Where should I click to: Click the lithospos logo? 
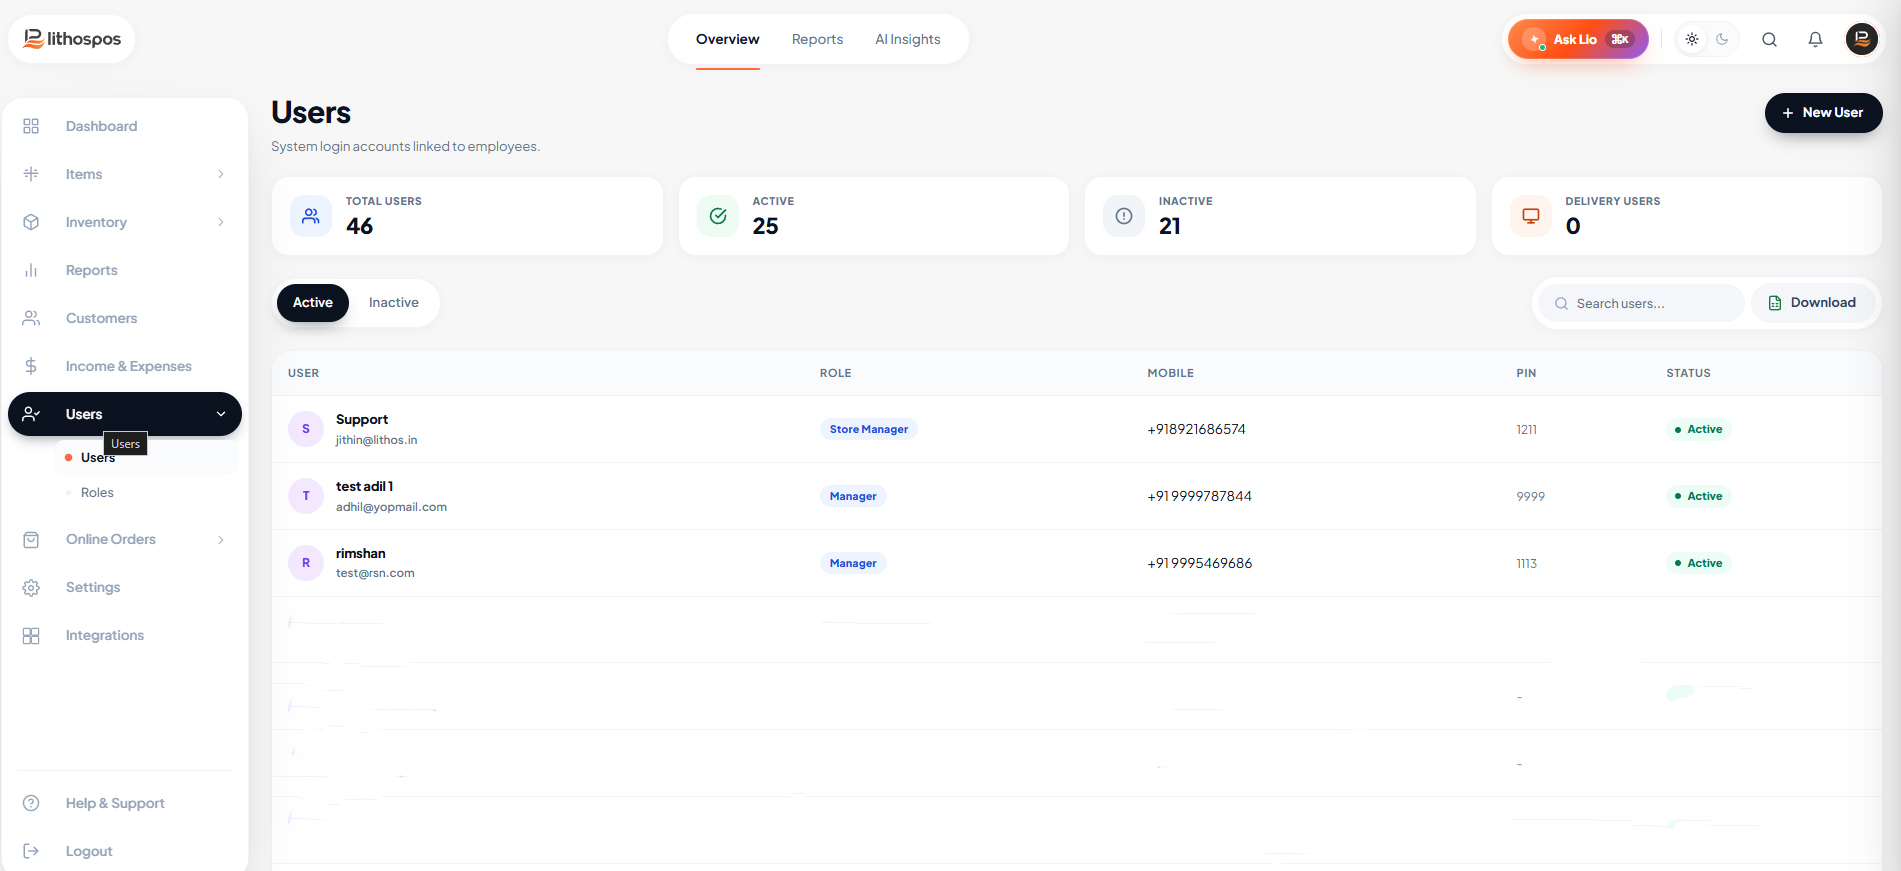(72, 39)
